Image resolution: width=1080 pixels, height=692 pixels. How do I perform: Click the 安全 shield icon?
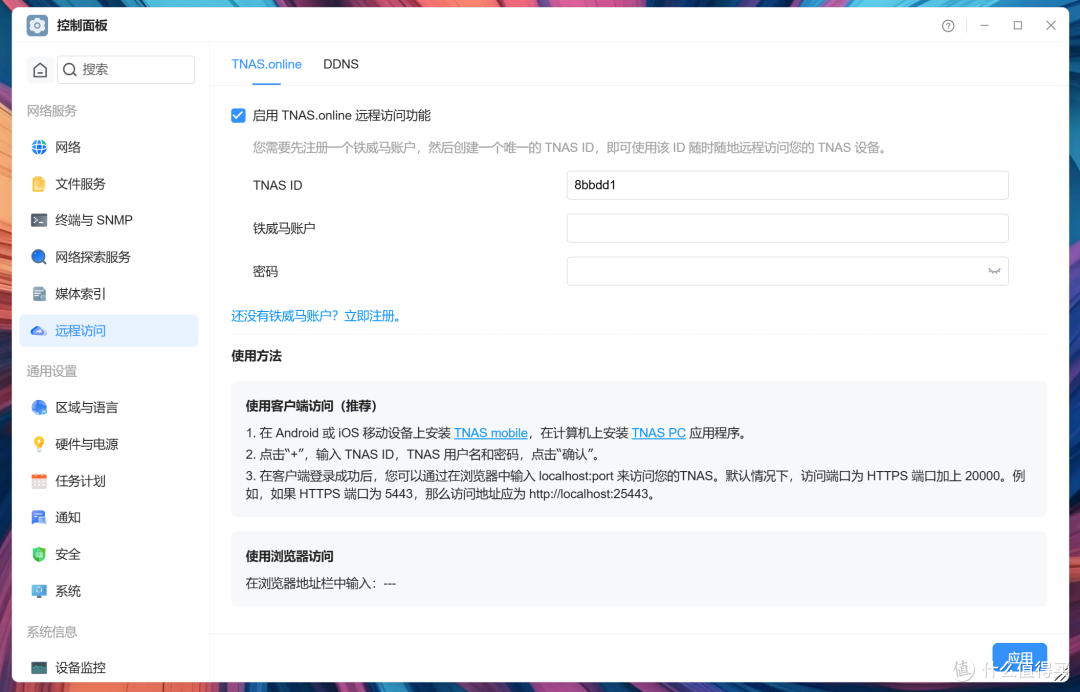pos(39,554)
